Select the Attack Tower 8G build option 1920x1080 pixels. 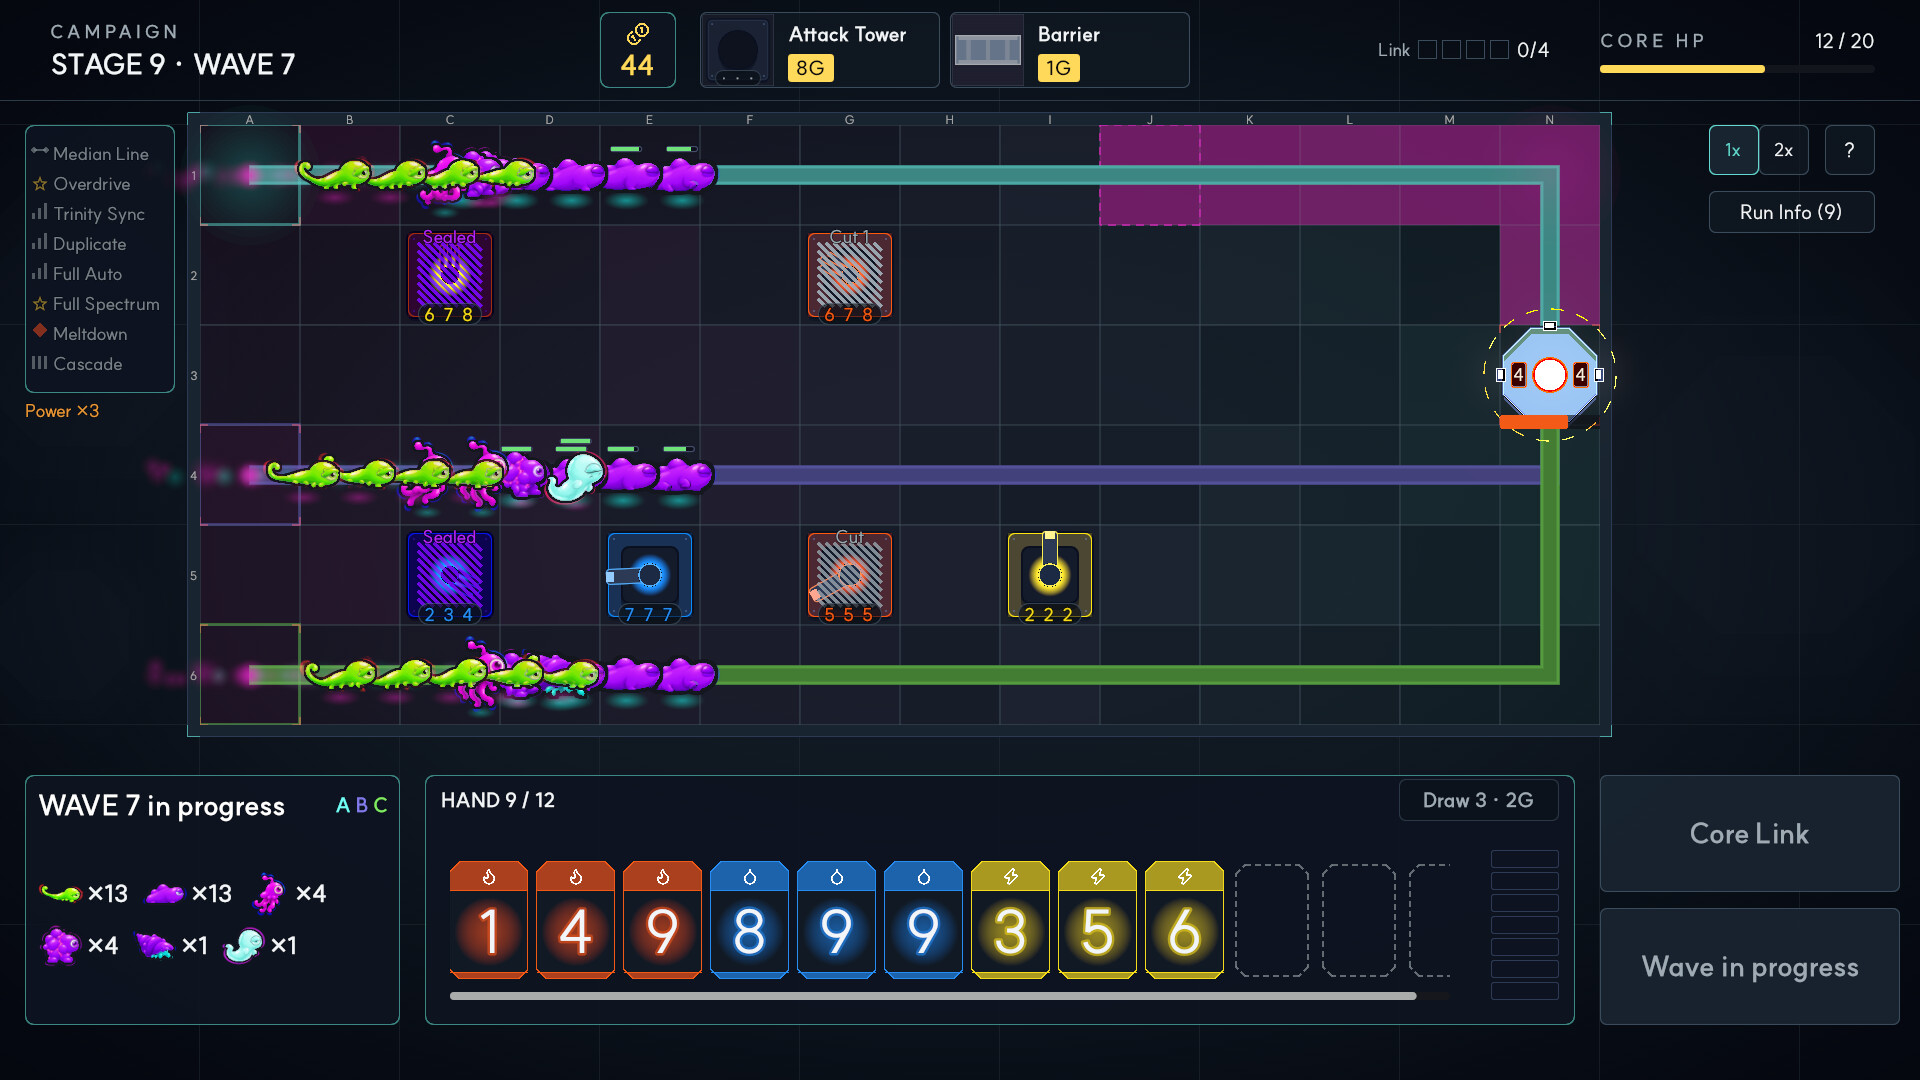[819, 50]
